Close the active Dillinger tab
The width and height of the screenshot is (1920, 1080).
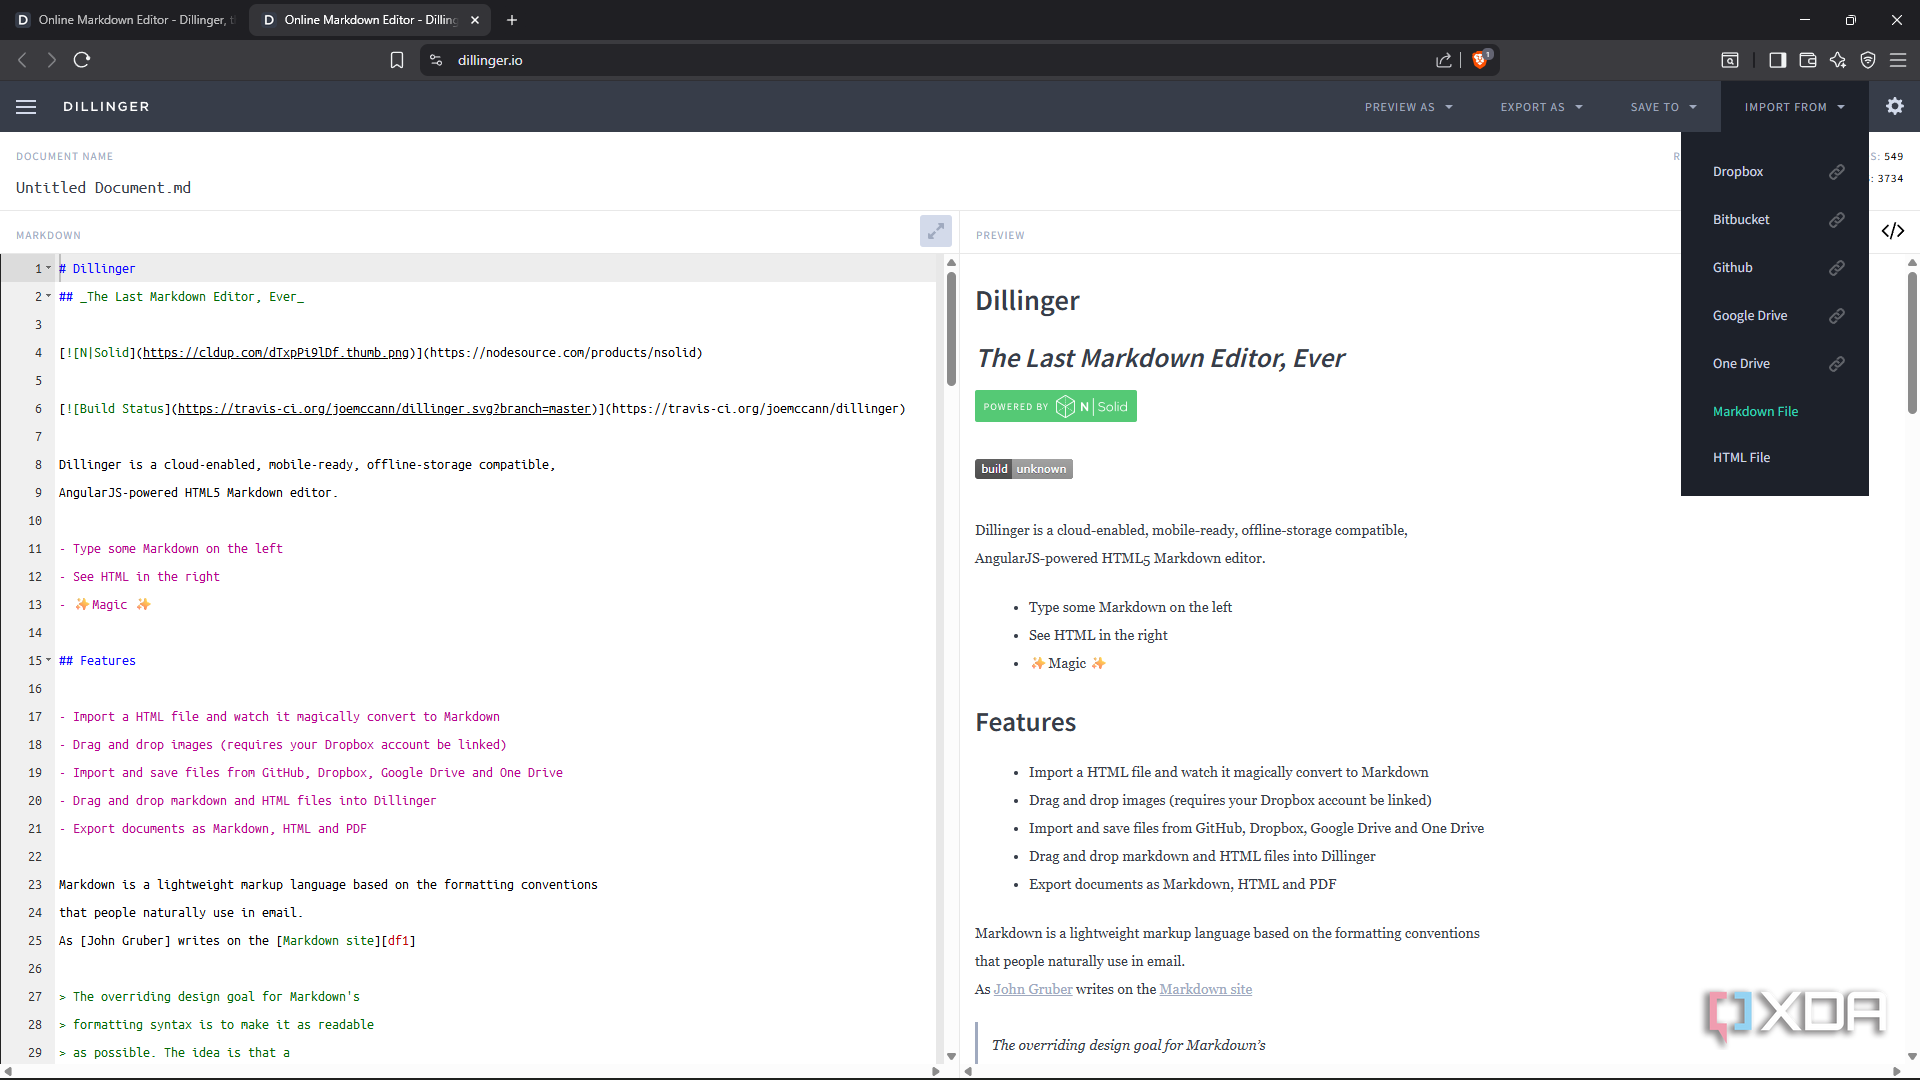tap(475, 20)
